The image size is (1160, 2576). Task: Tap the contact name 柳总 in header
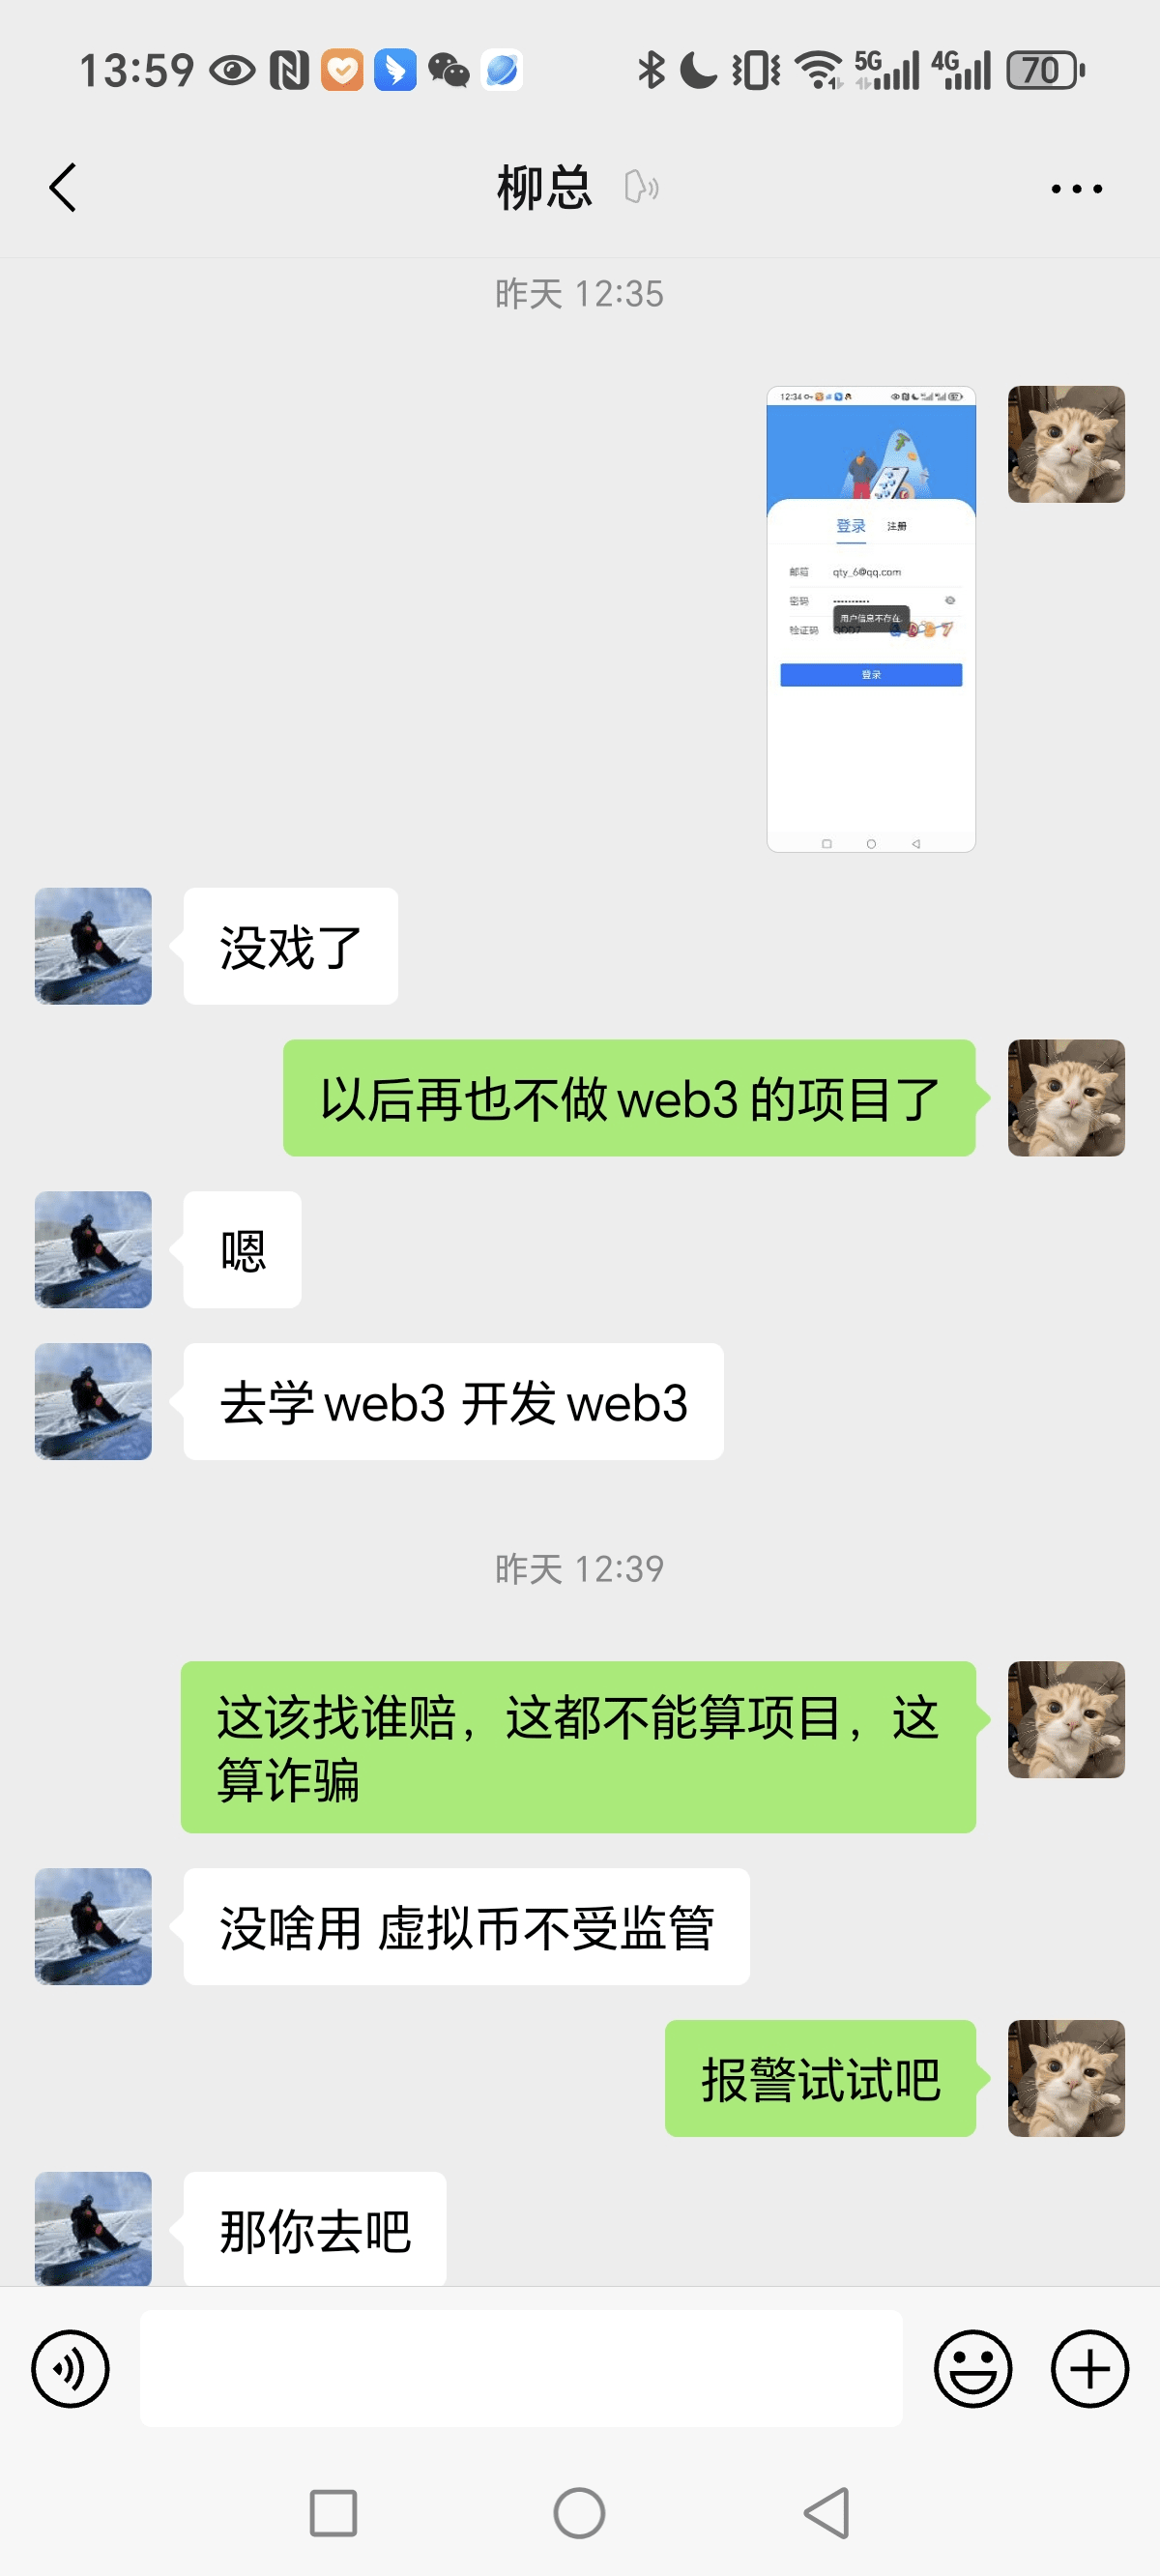tap(545, 187)
